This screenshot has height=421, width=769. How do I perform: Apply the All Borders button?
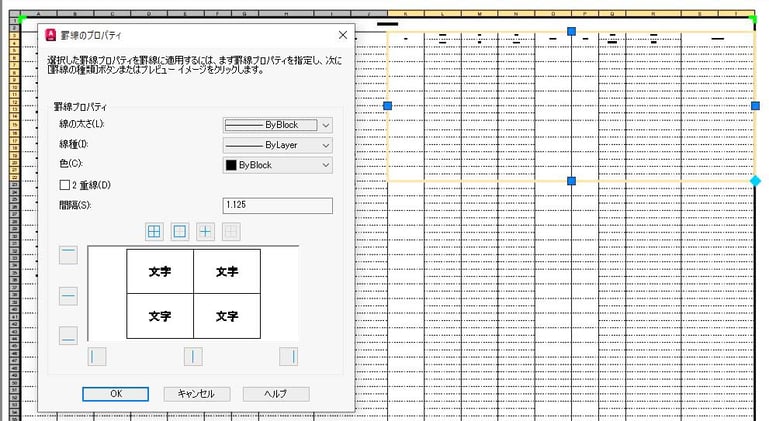pyautogui.click(x=154, y=232)
